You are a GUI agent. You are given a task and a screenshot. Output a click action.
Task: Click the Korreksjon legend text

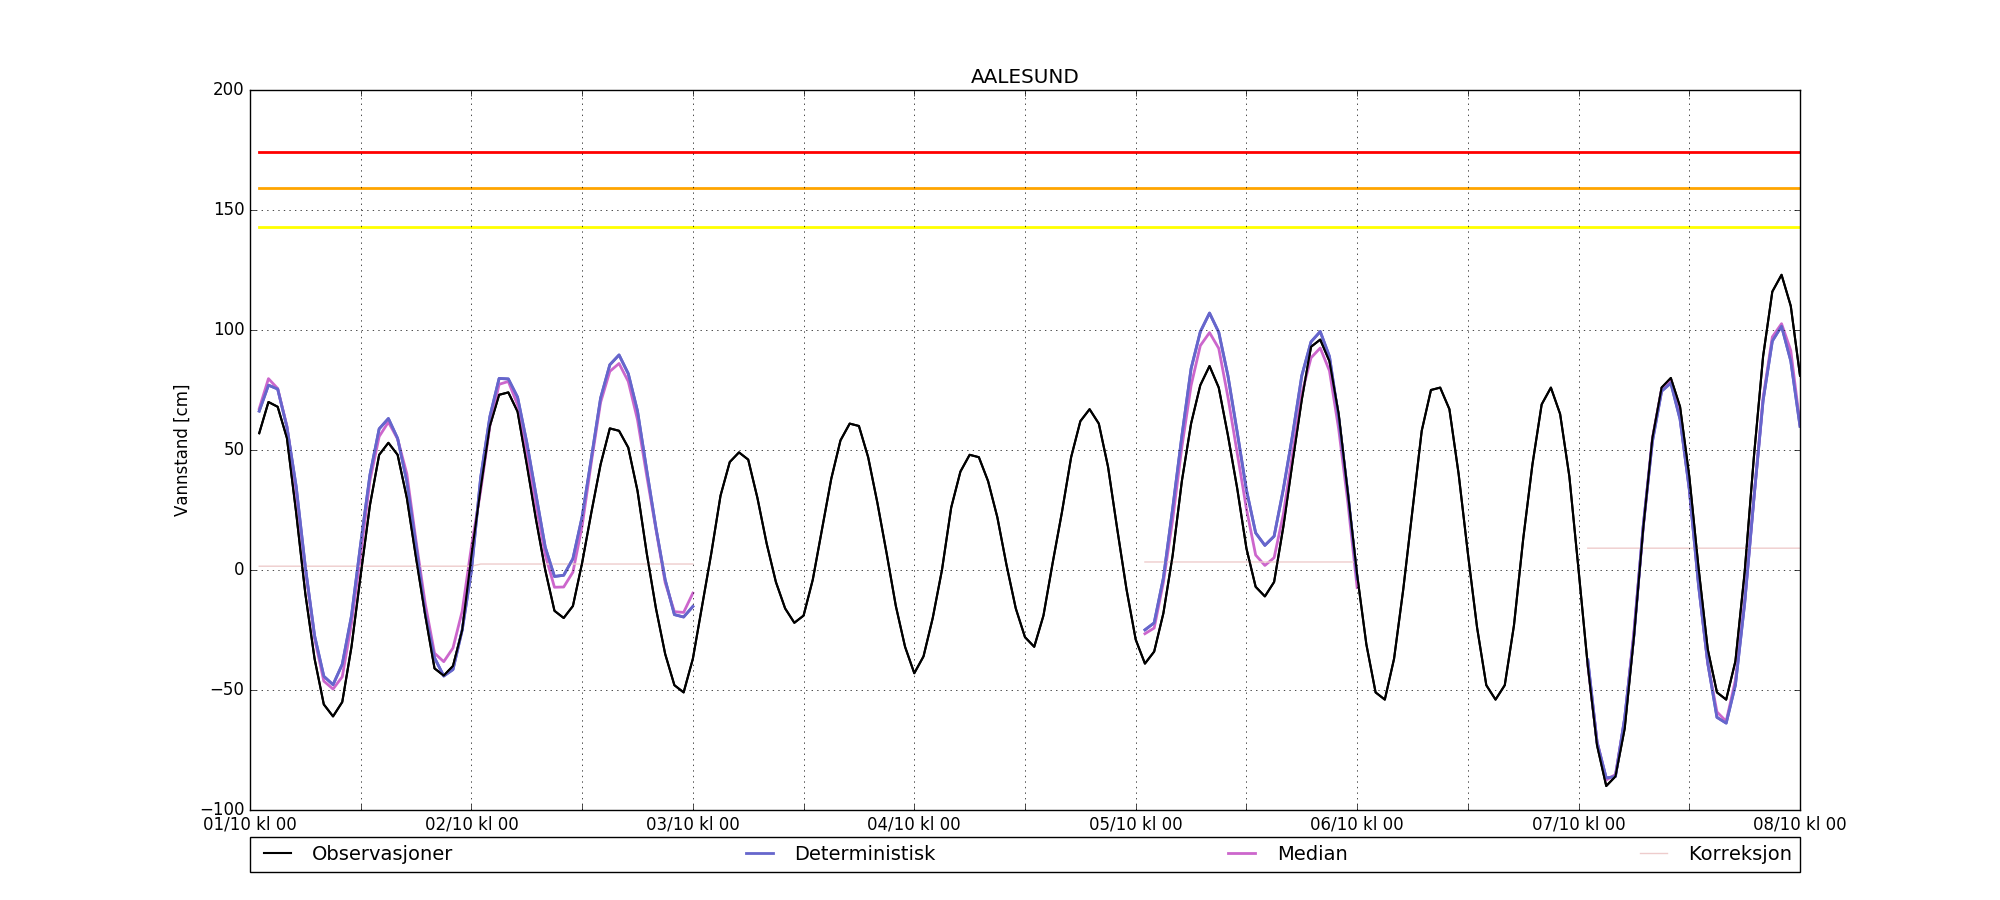[1739, 854]
